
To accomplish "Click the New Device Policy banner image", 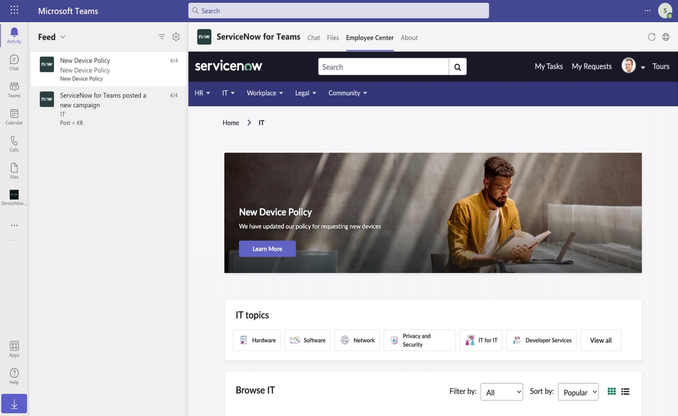I will (433, 212).
